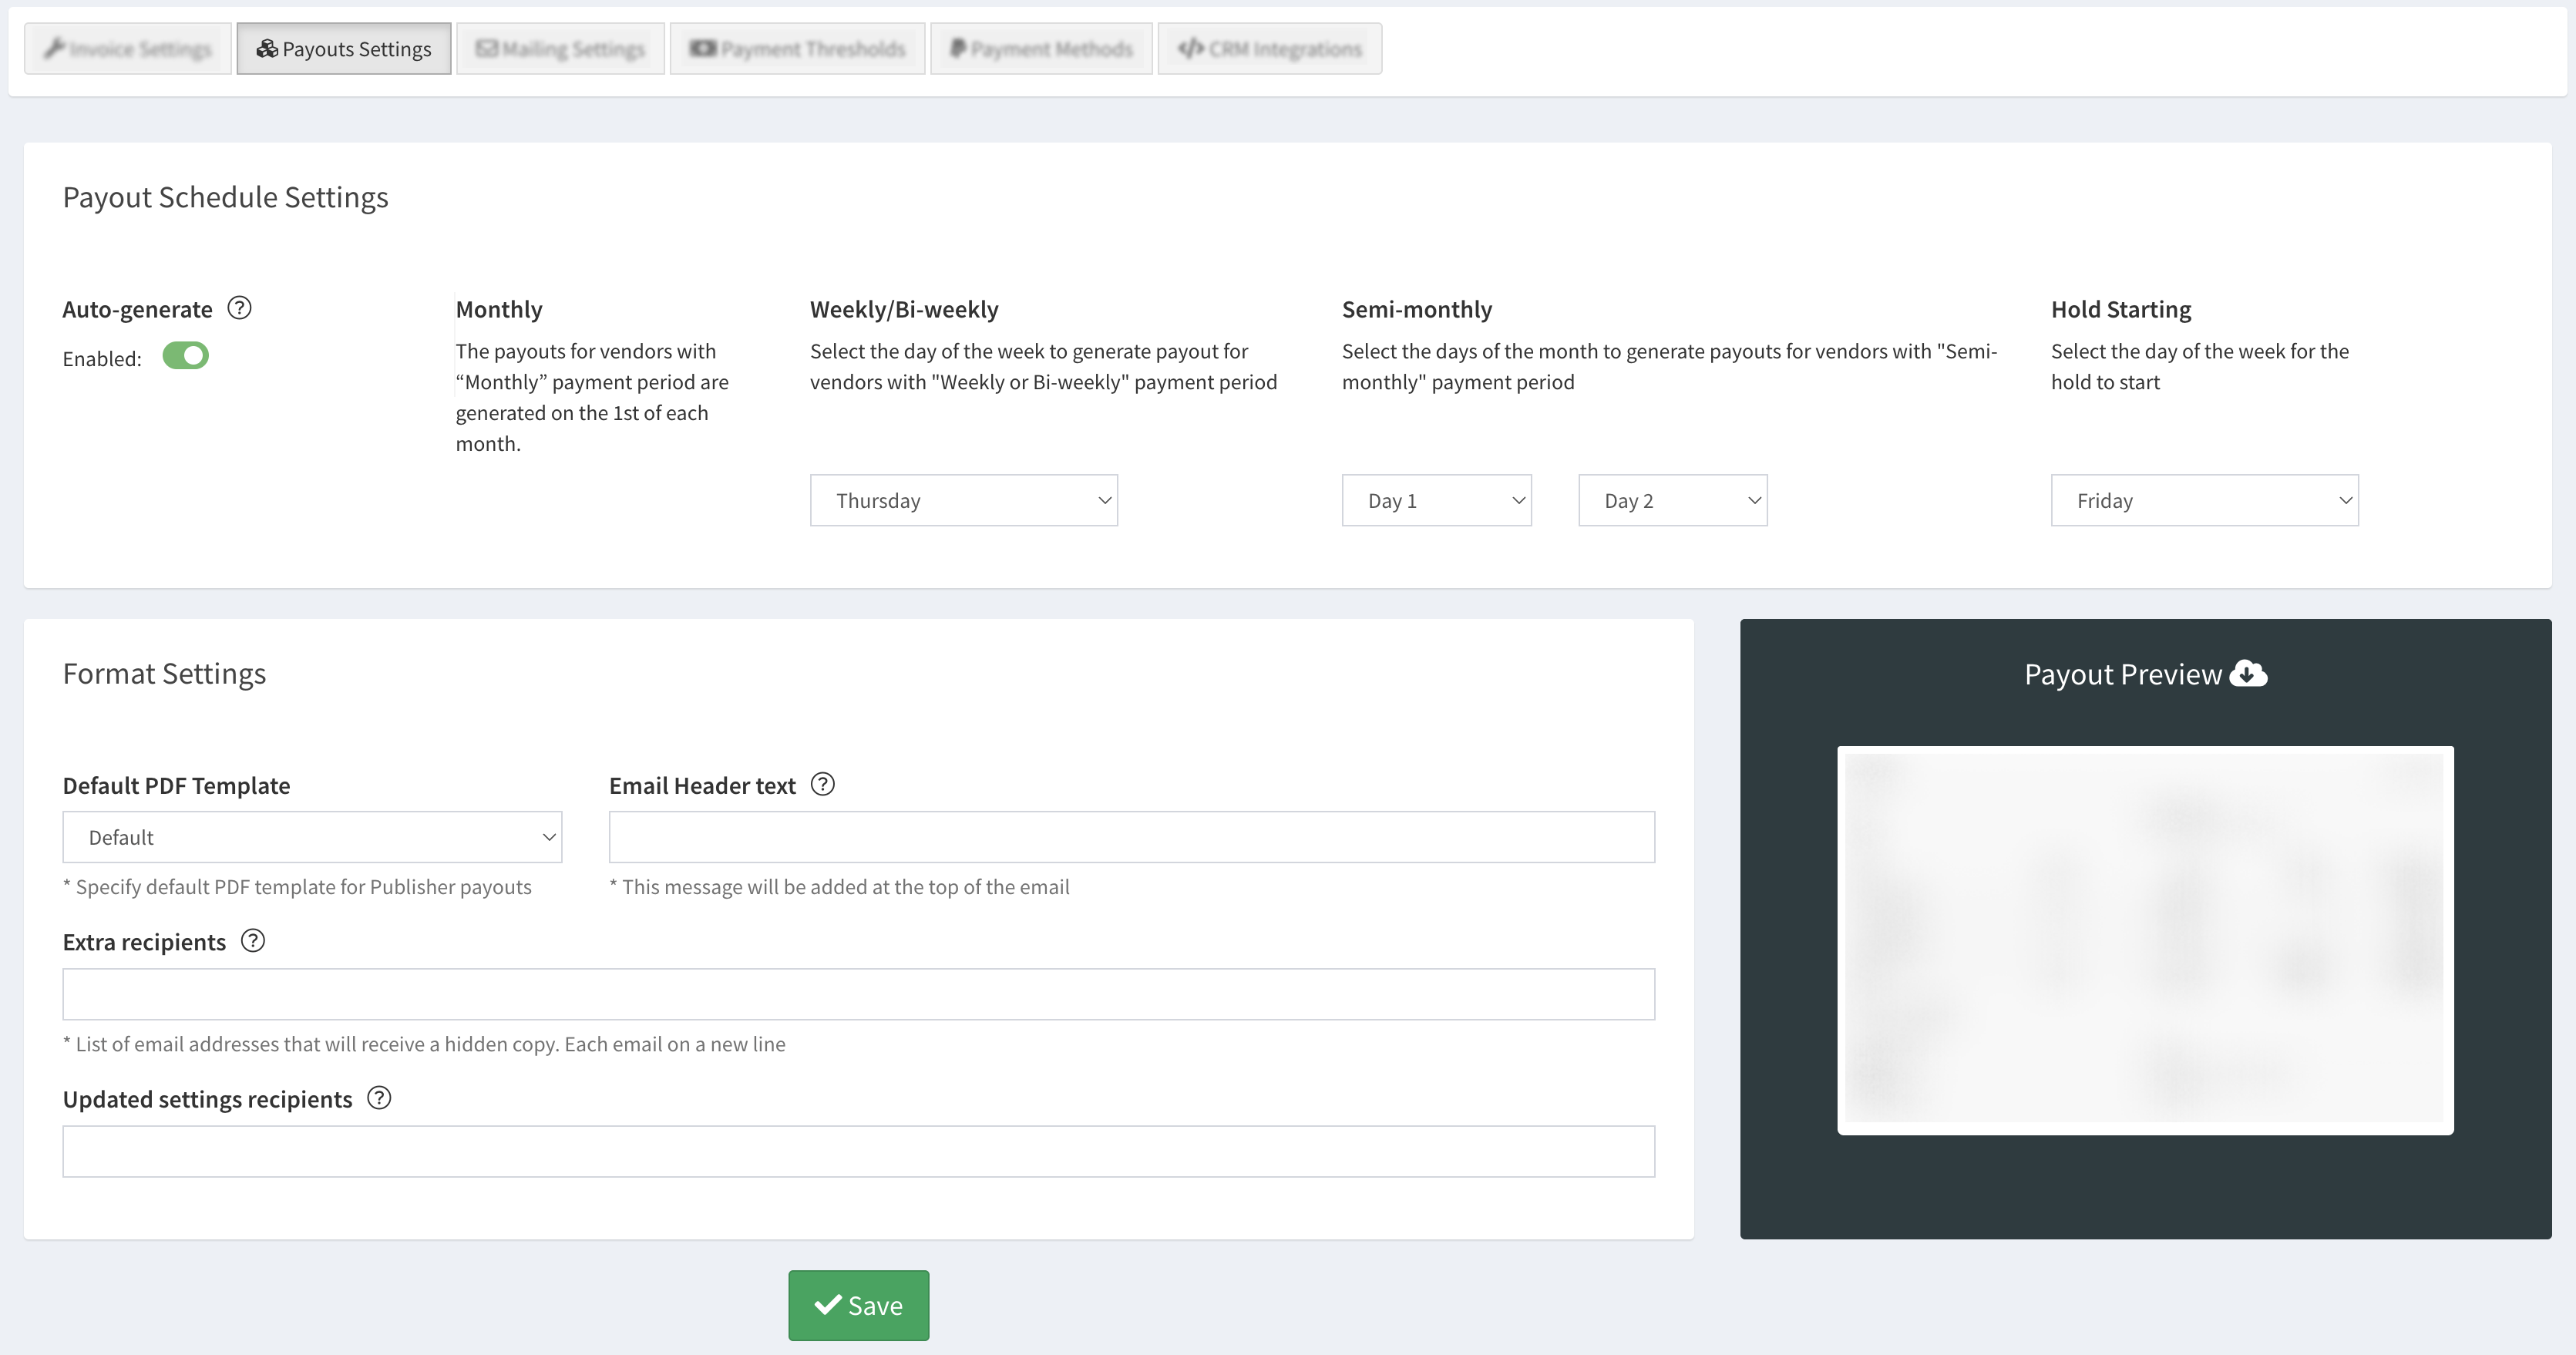Click Auto-generate help question icon
2576x1355 pixels.
pos(239,308)
